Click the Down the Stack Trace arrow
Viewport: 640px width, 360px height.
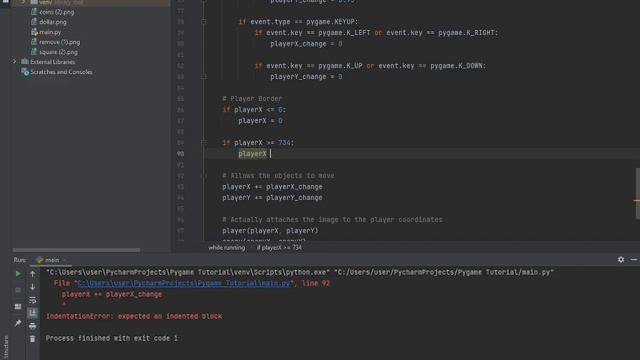pyautogui.click(x=33, y=287)
